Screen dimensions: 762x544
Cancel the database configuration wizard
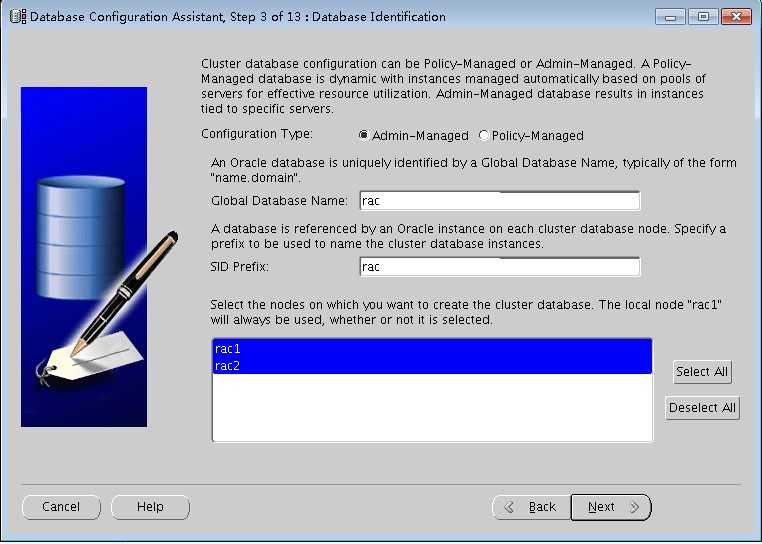pyautogui.click(x=61, y=507)
